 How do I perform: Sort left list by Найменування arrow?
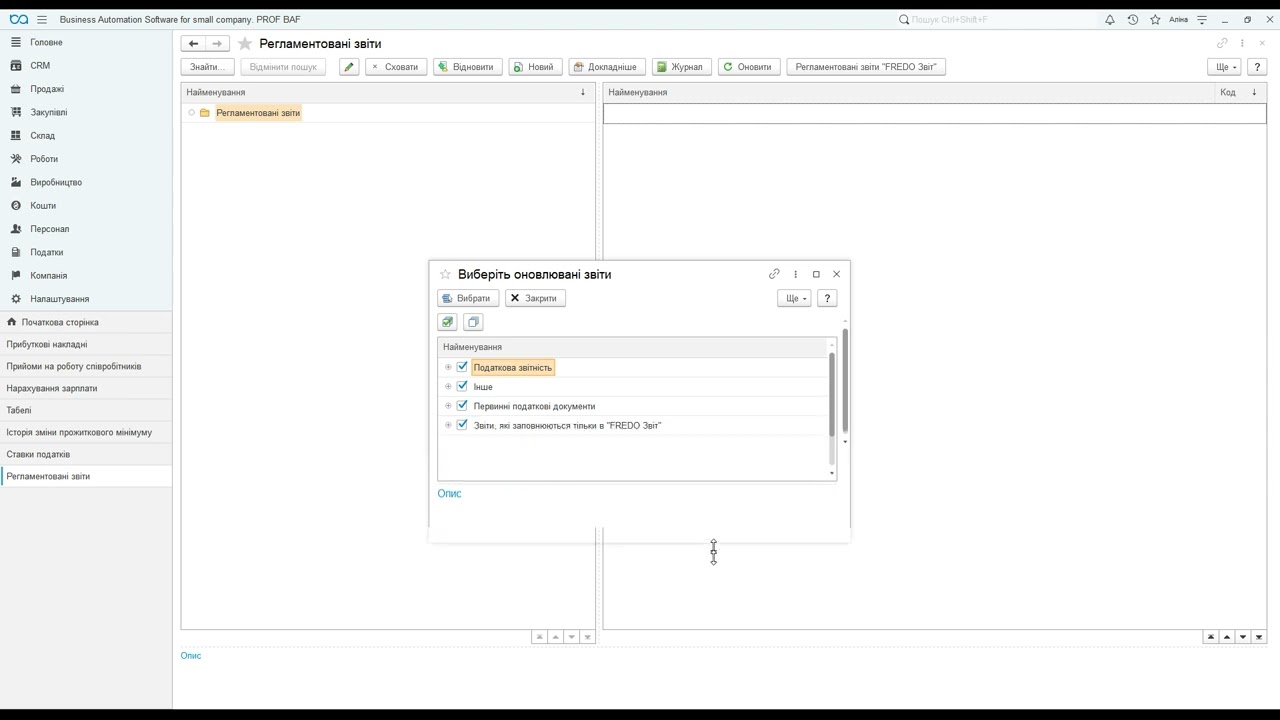coord(583,92)
